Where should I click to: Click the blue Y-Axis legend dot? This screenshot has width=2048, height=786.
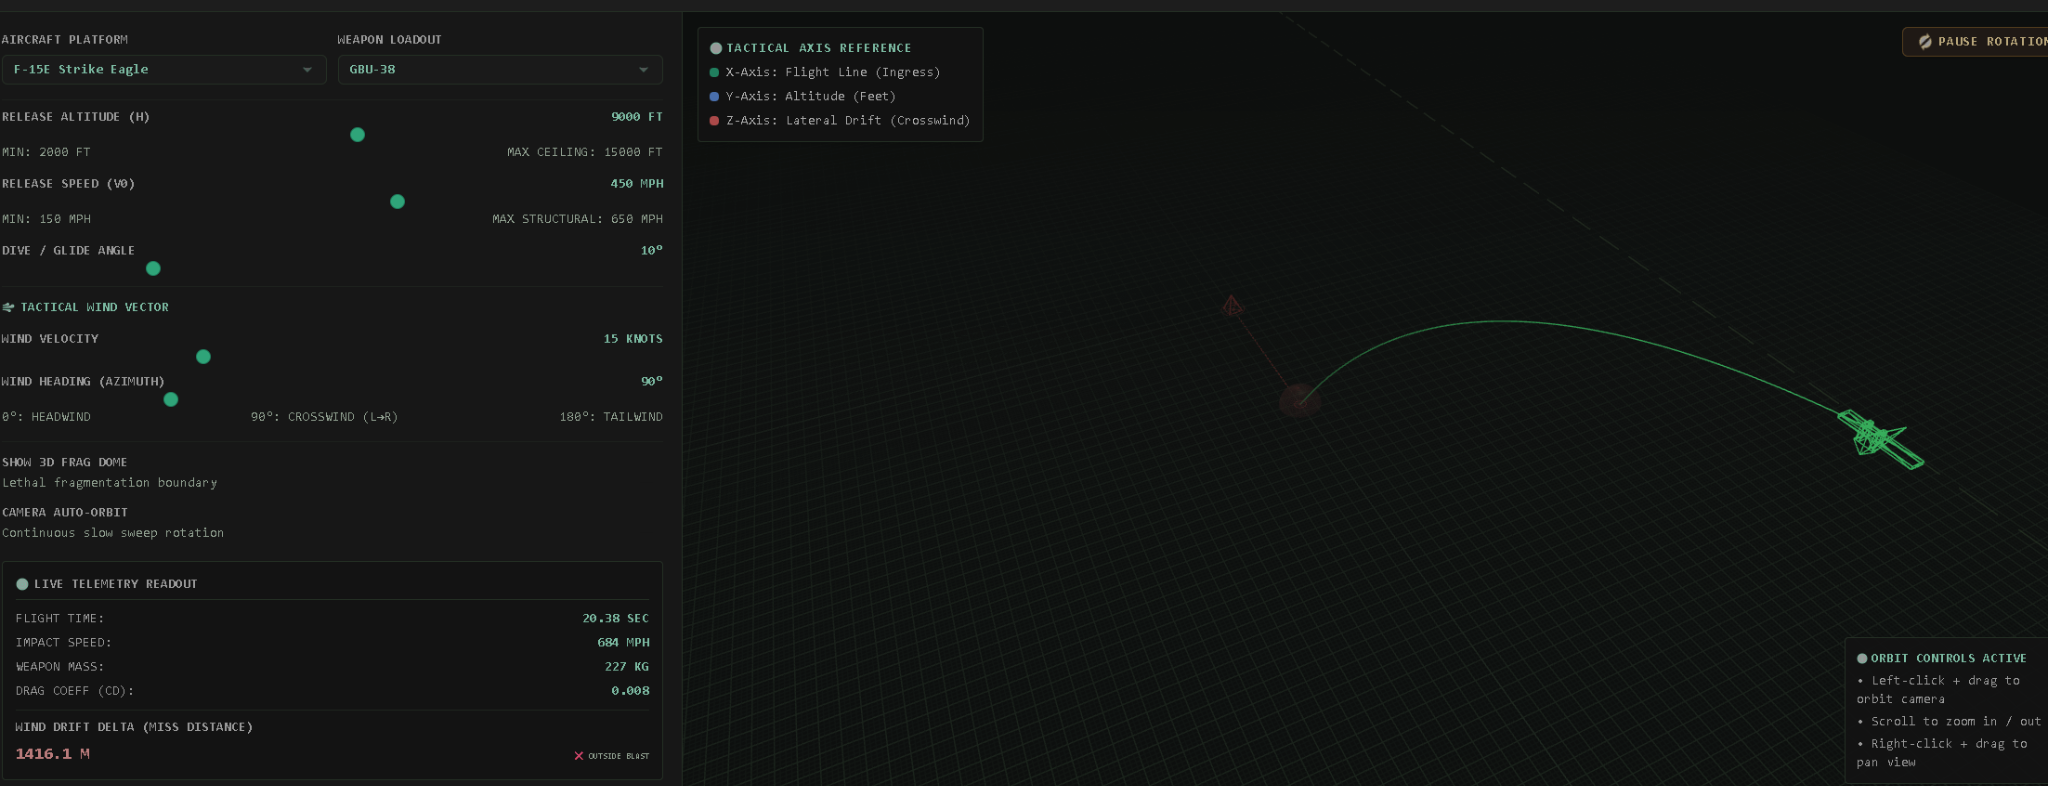tap(714, 97)
